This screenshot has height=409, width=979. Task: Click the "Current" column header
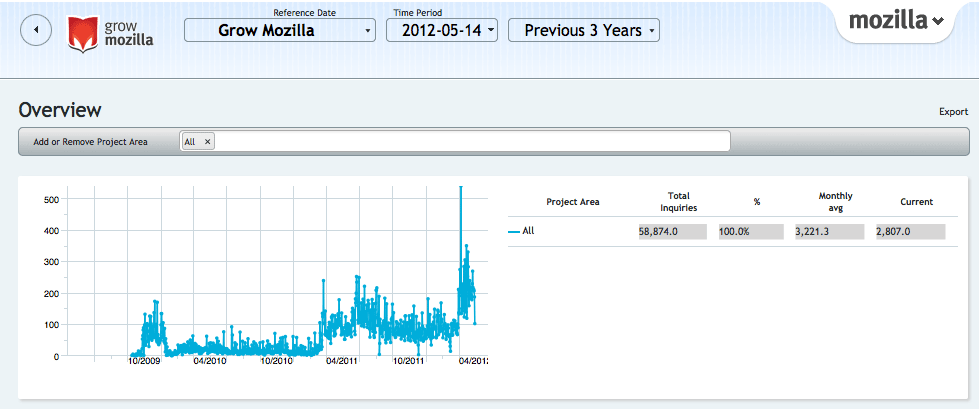click(x=916, y=202)
